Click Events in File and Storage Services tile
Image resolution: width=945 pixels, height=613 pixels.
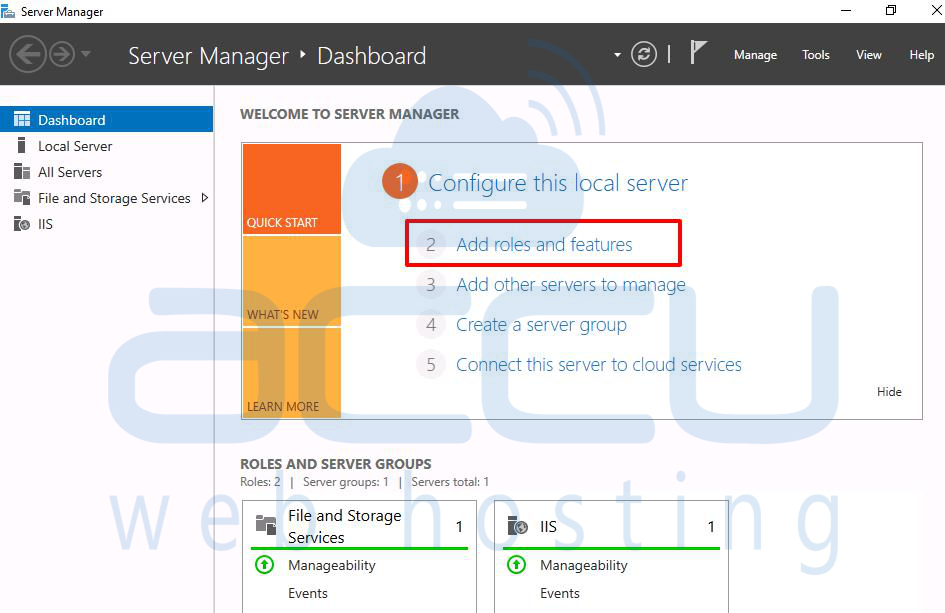coord(307,593)
